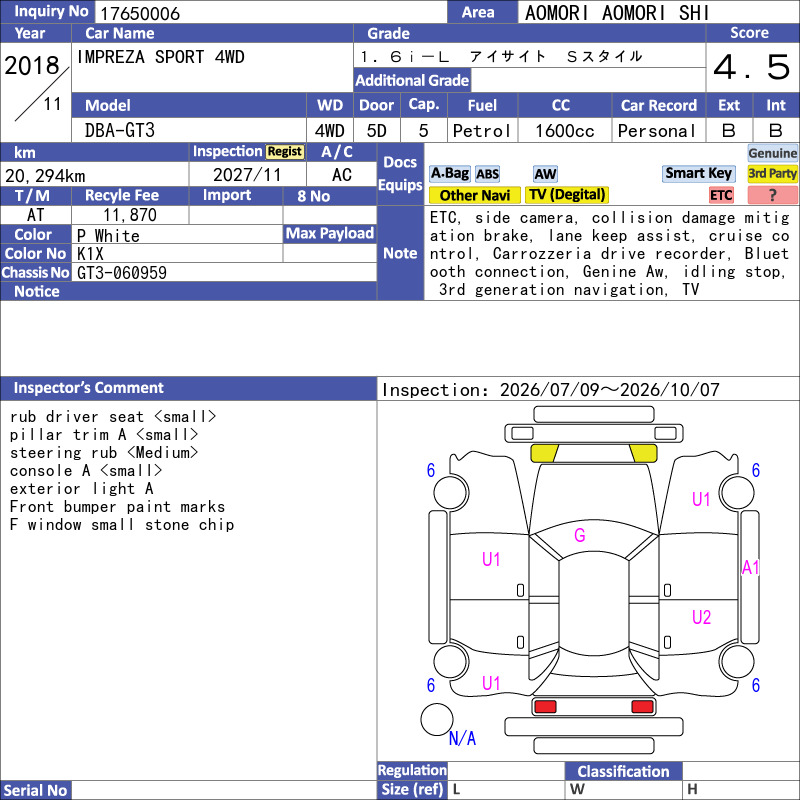Viewport: 800px width, 800px height.
Task: Click the red question mark badge
Action: tap(772, 195)
